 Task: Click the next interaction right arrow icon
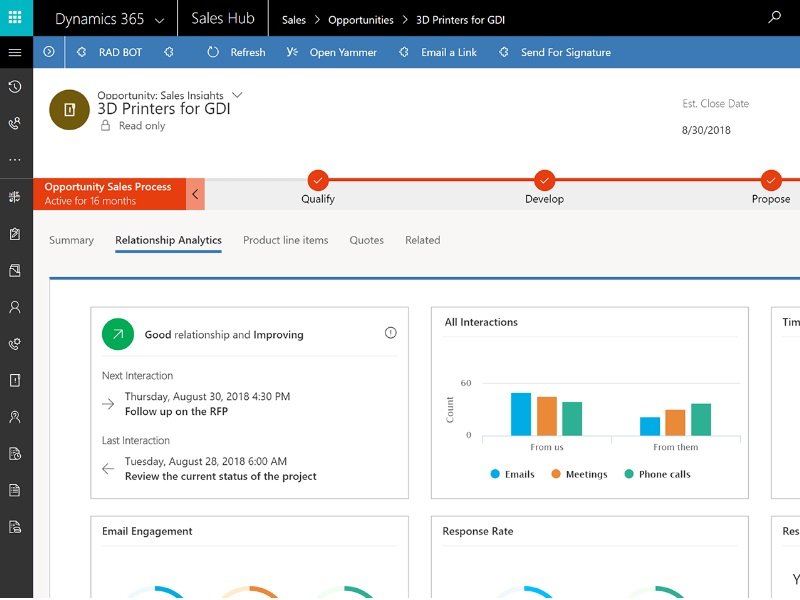pos(108,404)
